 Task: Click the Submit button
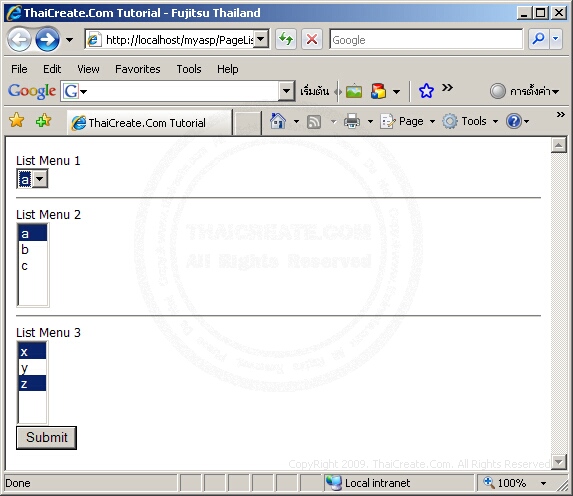coord(46,438)
